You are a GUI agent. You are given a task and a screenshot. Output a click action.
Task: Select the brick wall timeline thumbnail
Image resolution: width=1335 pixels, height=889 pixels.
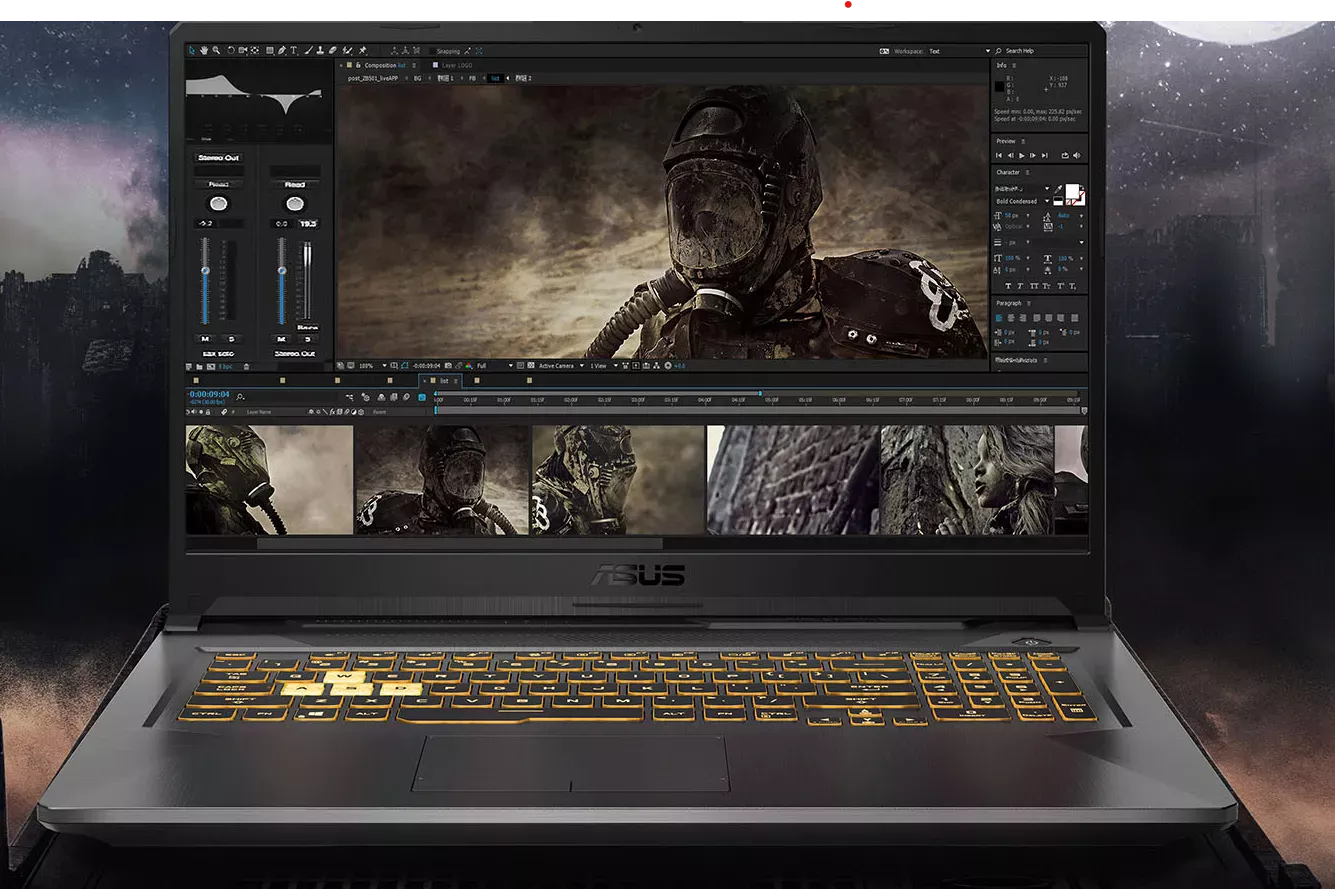(793, 480)
